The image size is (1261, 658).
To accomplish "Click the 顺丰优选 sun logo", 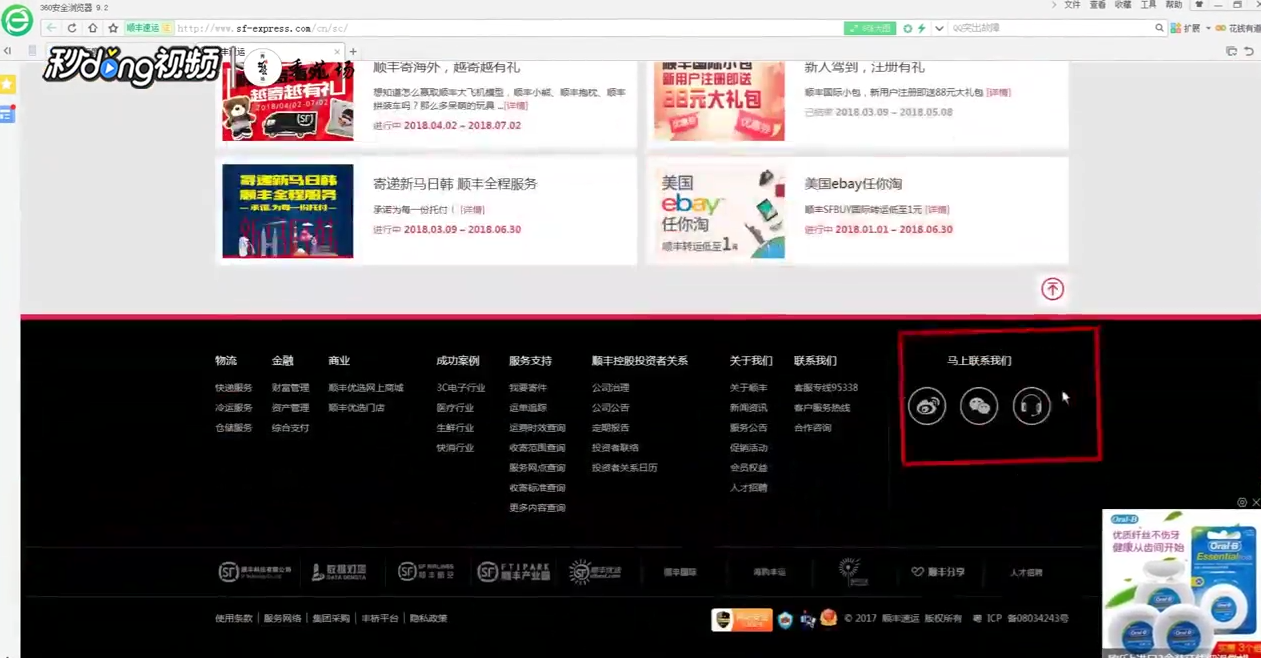I will 595,572.
